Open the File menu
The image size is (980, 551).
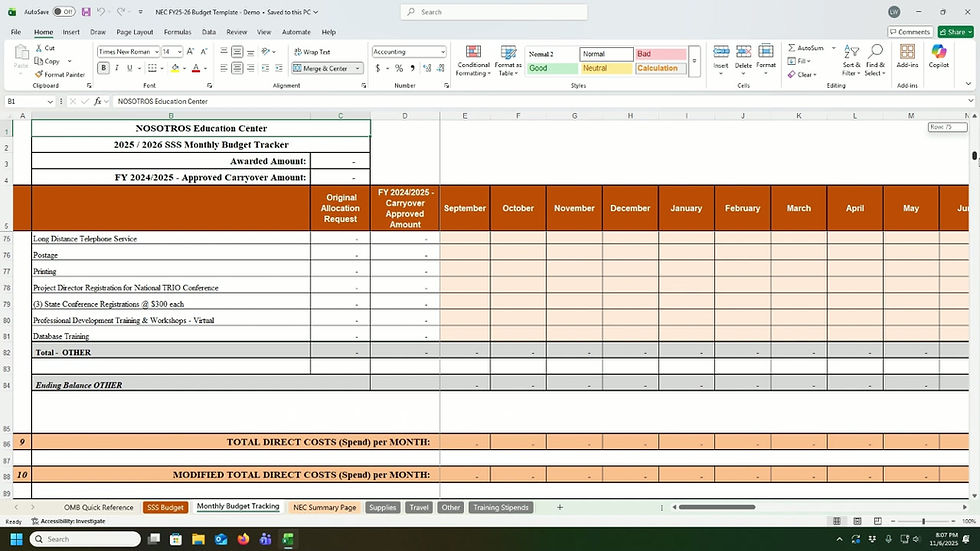click(x=16, y=32)
